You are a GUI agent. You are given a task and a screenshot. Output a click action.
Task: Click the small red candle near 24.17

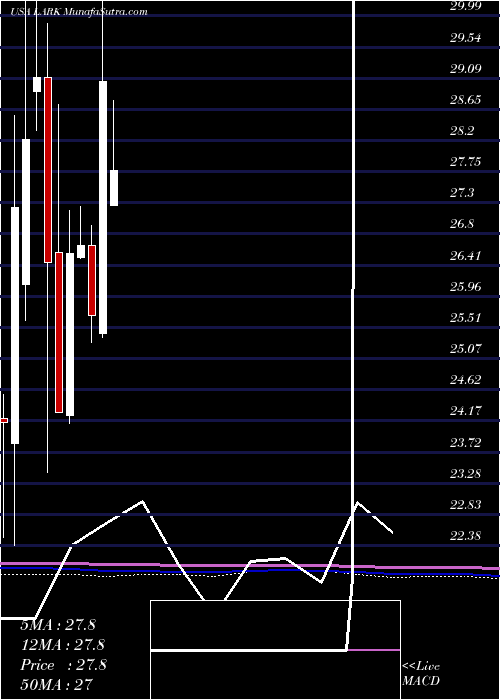point(4,420)
